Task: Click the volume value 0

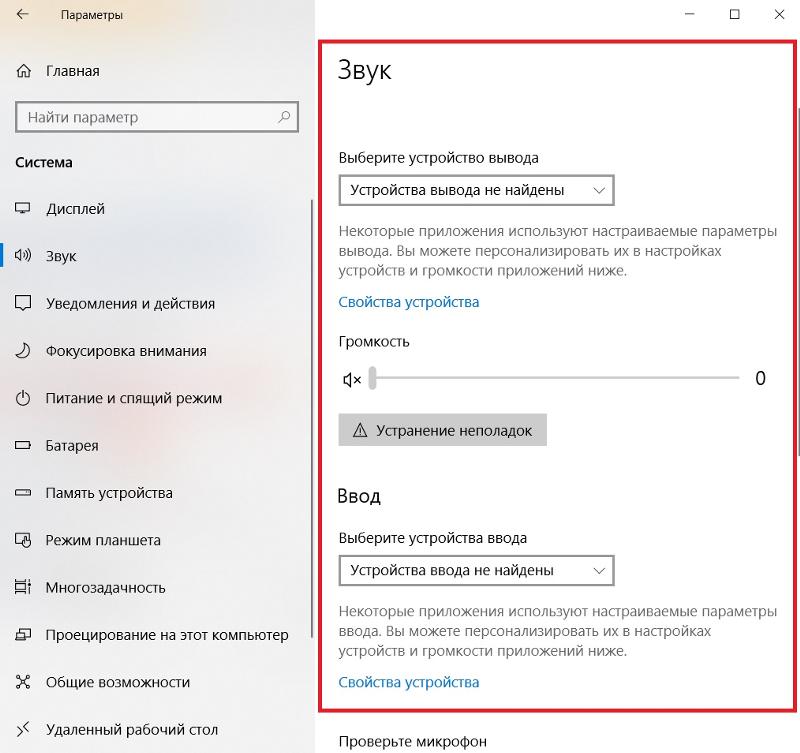Action: (760, 378)
